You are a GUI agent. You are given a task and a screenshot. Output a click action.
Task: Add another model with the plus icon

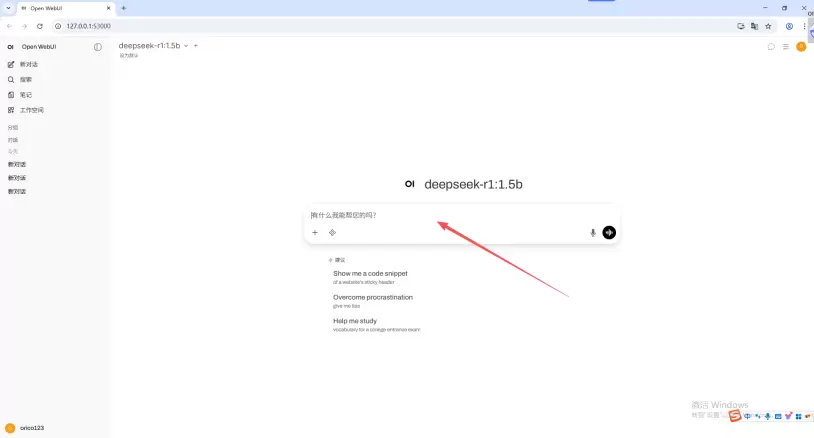196,46
